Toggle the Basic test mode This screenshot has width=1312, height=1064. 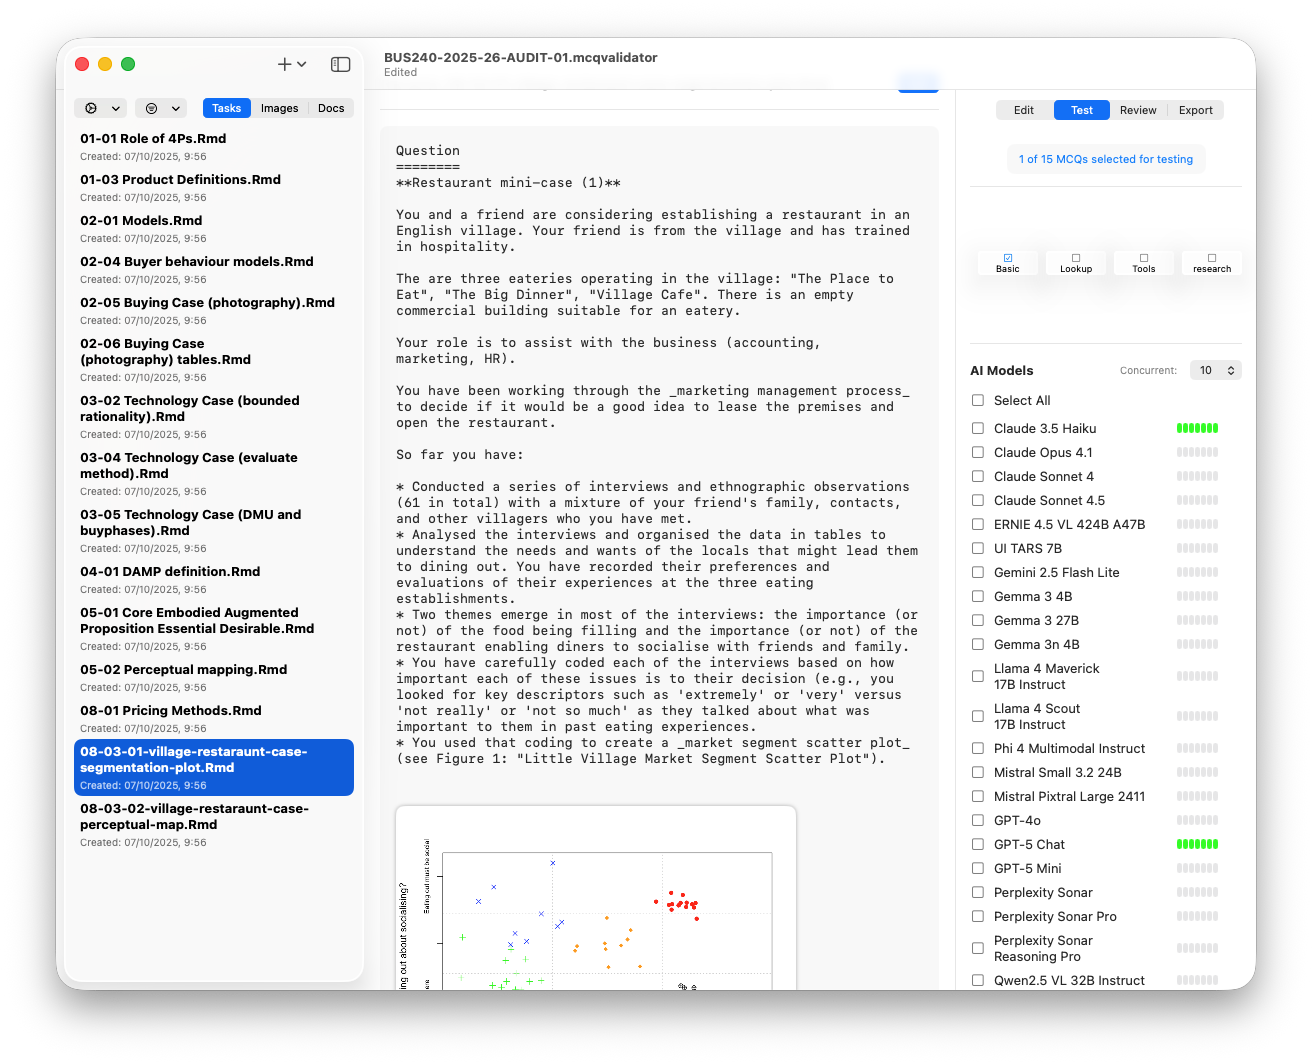1008,263
